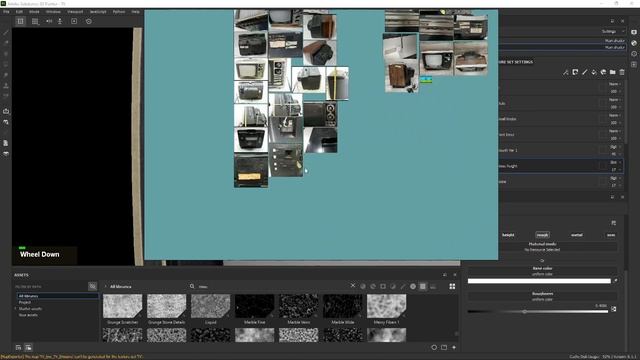Image resolution: width=640 pixels, height=360 pixels.
Task: Open the Python menu
Action: click(x=119, y=12)
